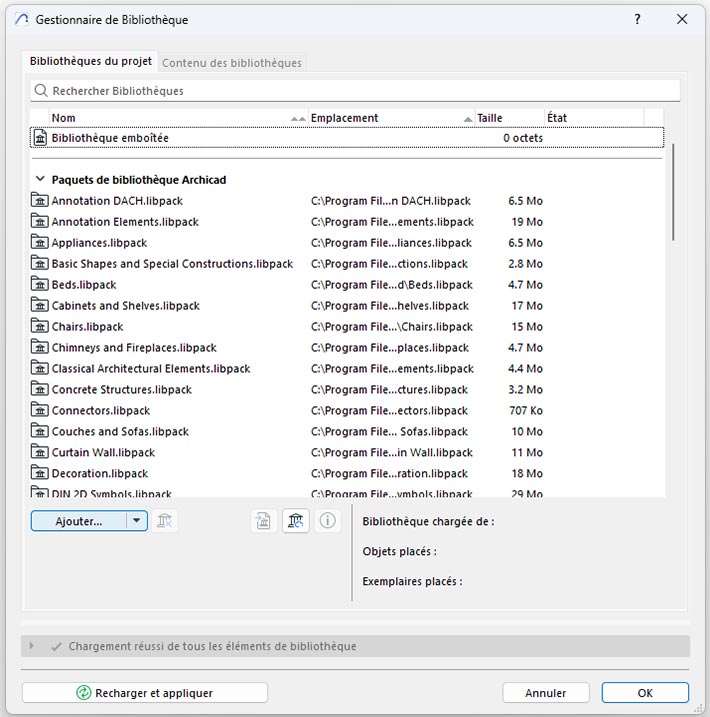Click the Annotation Elements.libpack folder icon

[x=40, y=221]
